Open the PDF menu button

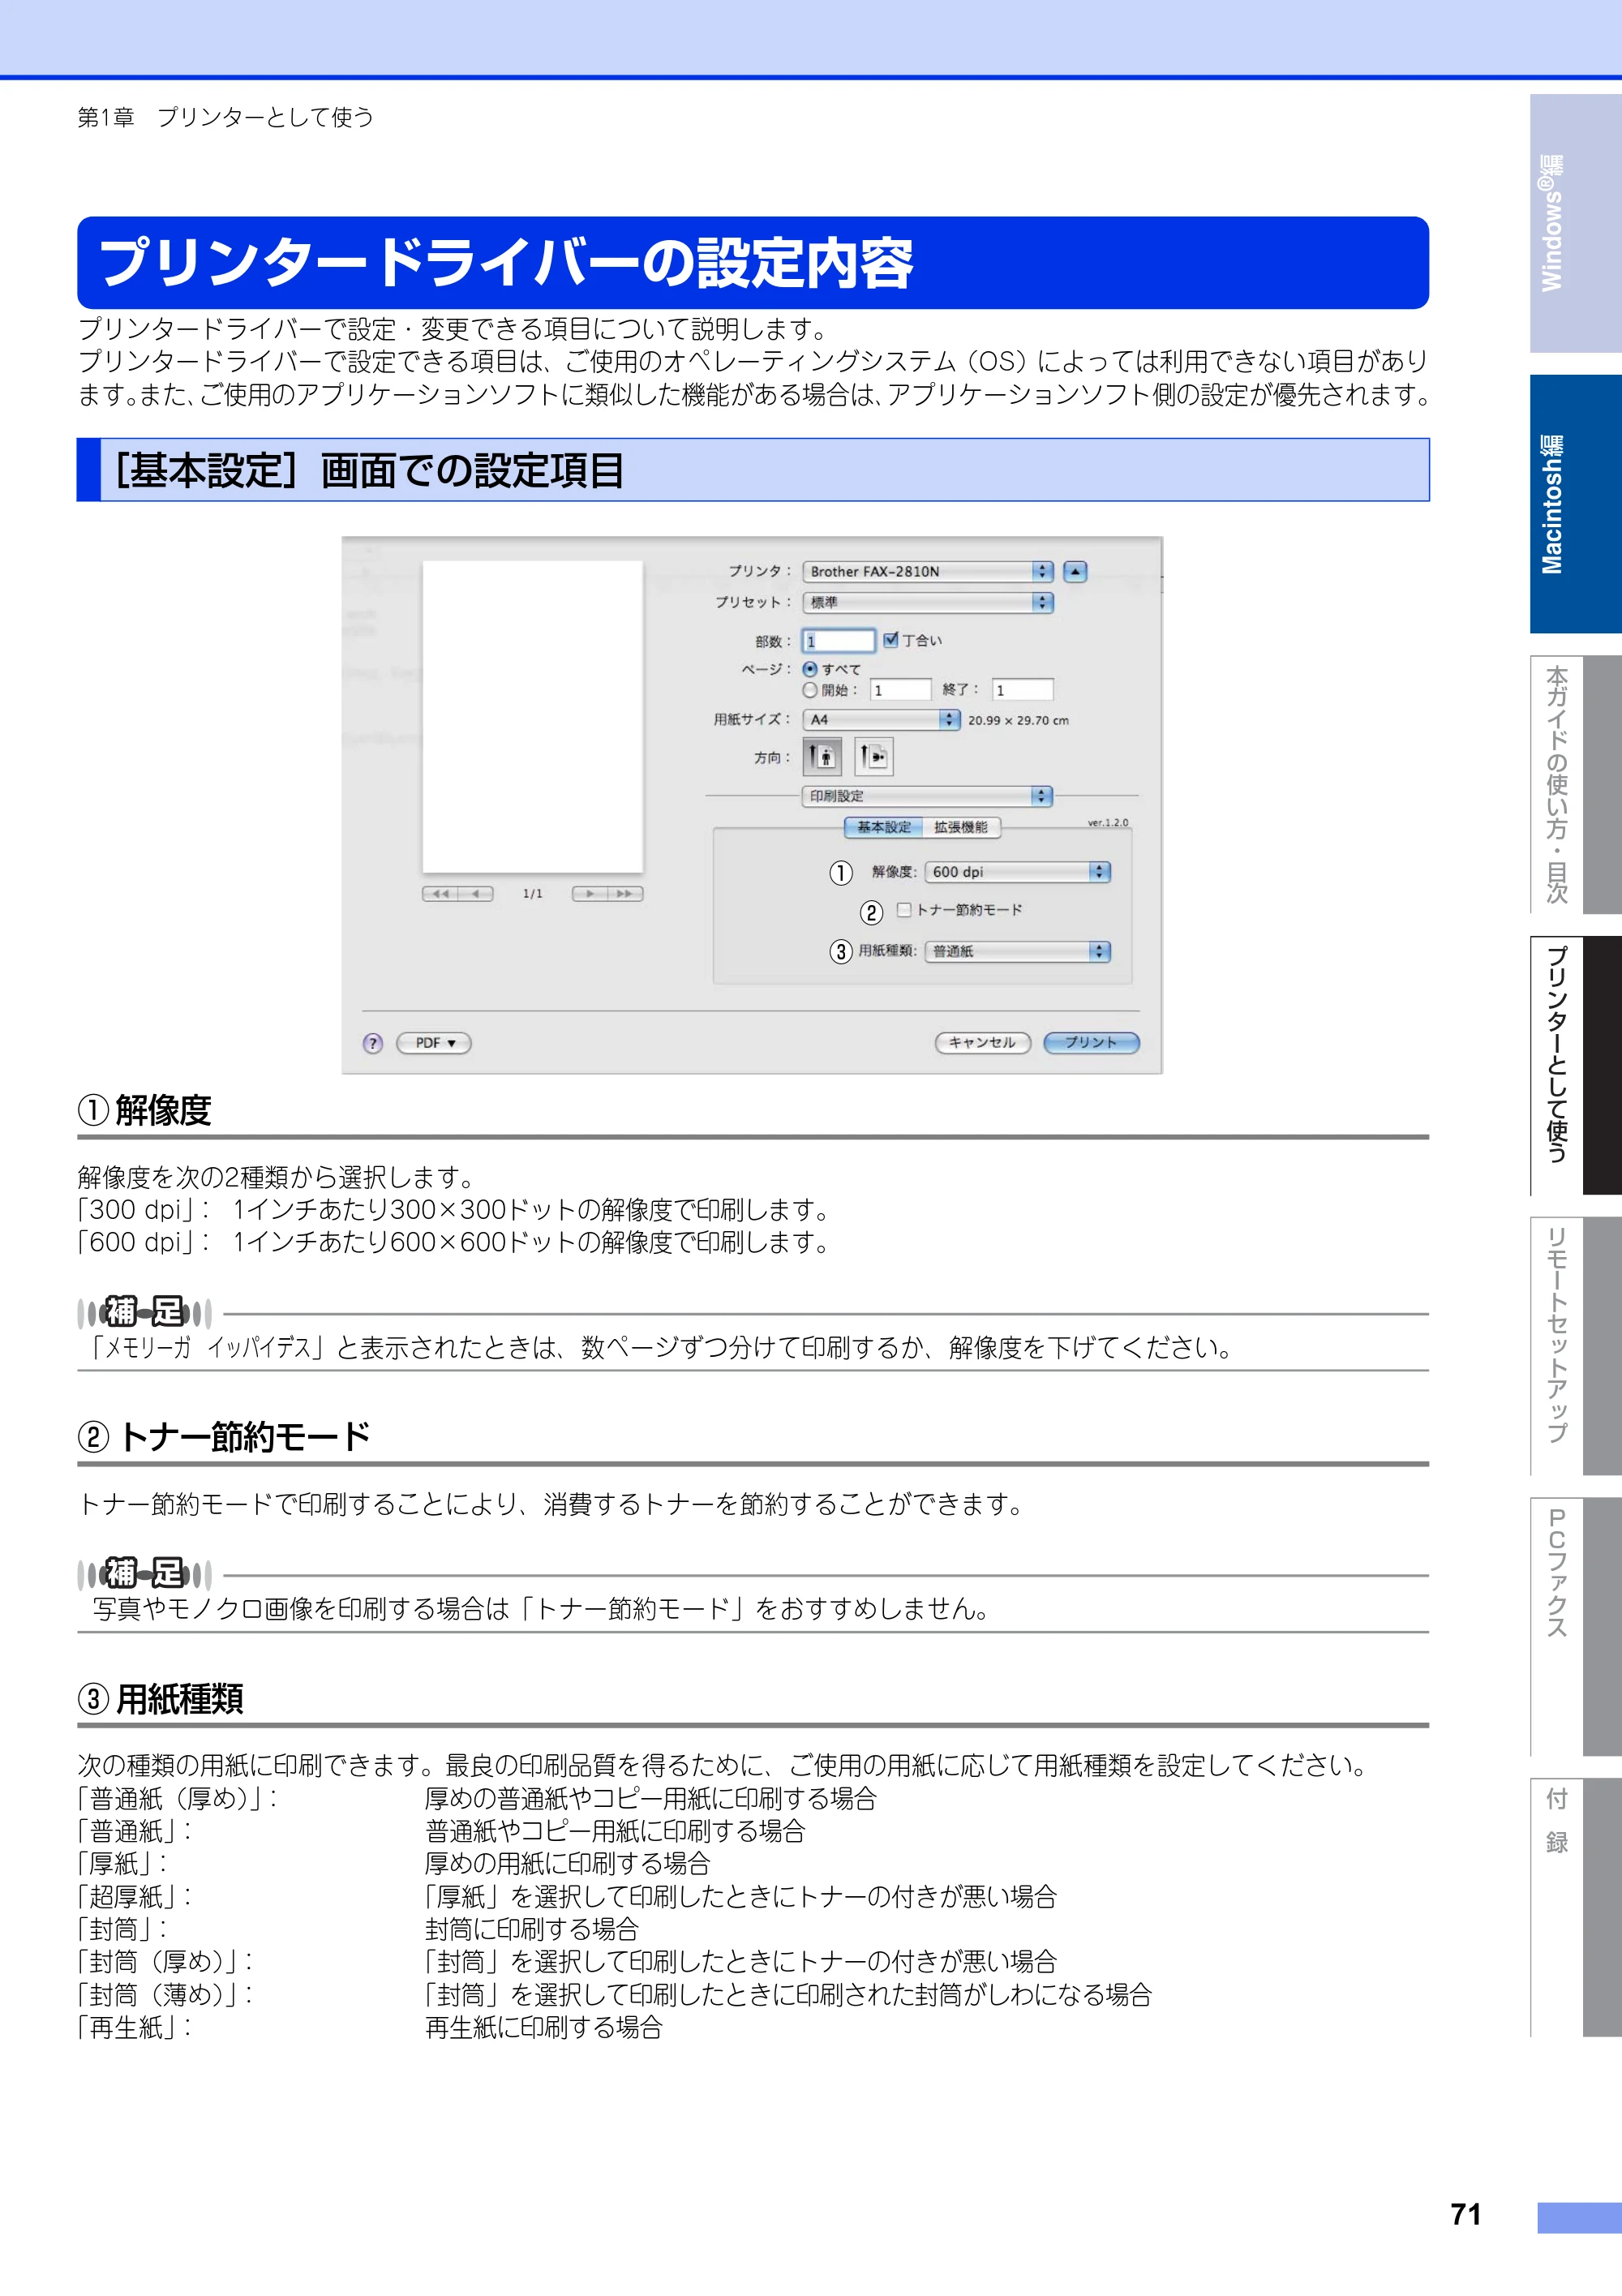tap(434, 1043)
